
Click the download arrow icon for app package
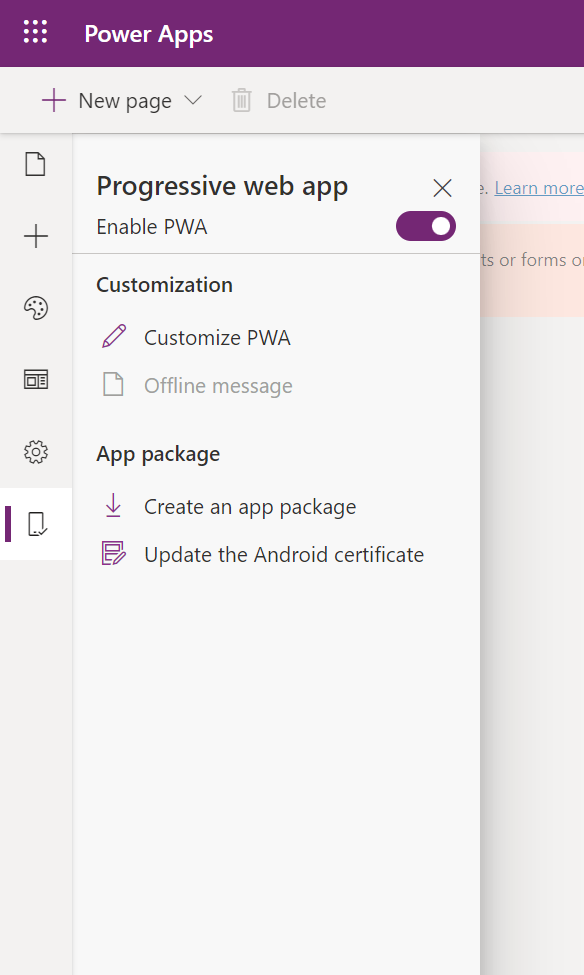coord(113,506)
